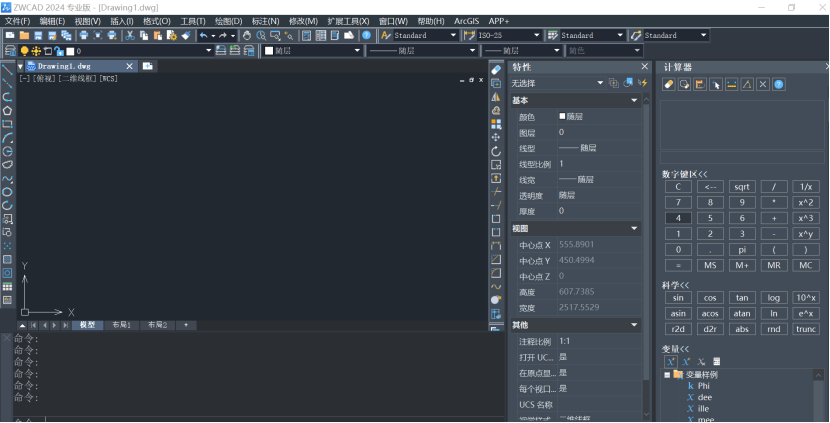
Task: Select the Ellipse draw tool
Action: click(x=7, y=192)
